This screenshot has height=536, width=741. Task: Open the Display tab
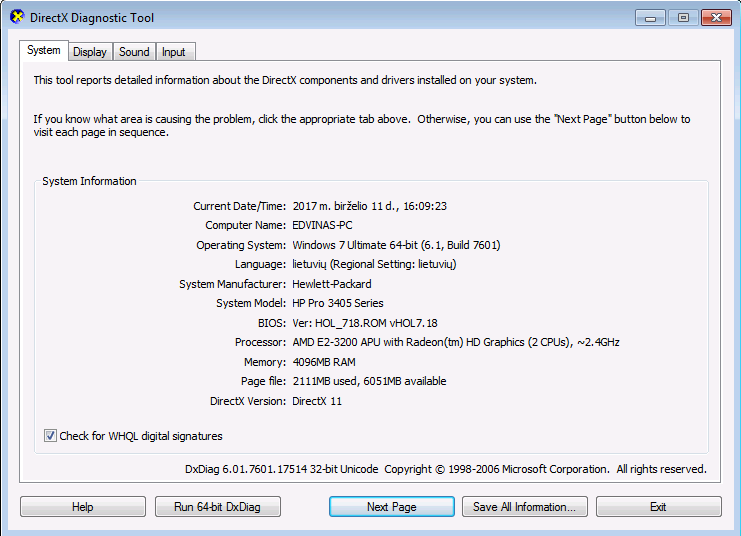click(90, 52)
